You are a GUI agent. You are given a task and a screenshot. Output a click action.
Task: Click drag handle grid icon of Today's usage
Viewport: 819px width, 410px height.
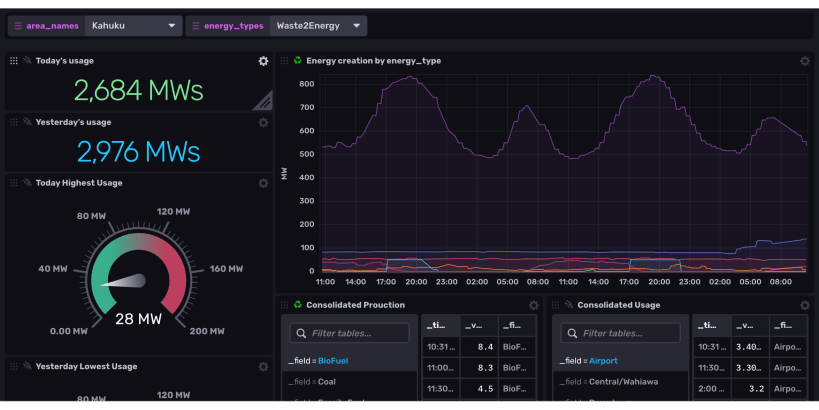click(14, 61)
